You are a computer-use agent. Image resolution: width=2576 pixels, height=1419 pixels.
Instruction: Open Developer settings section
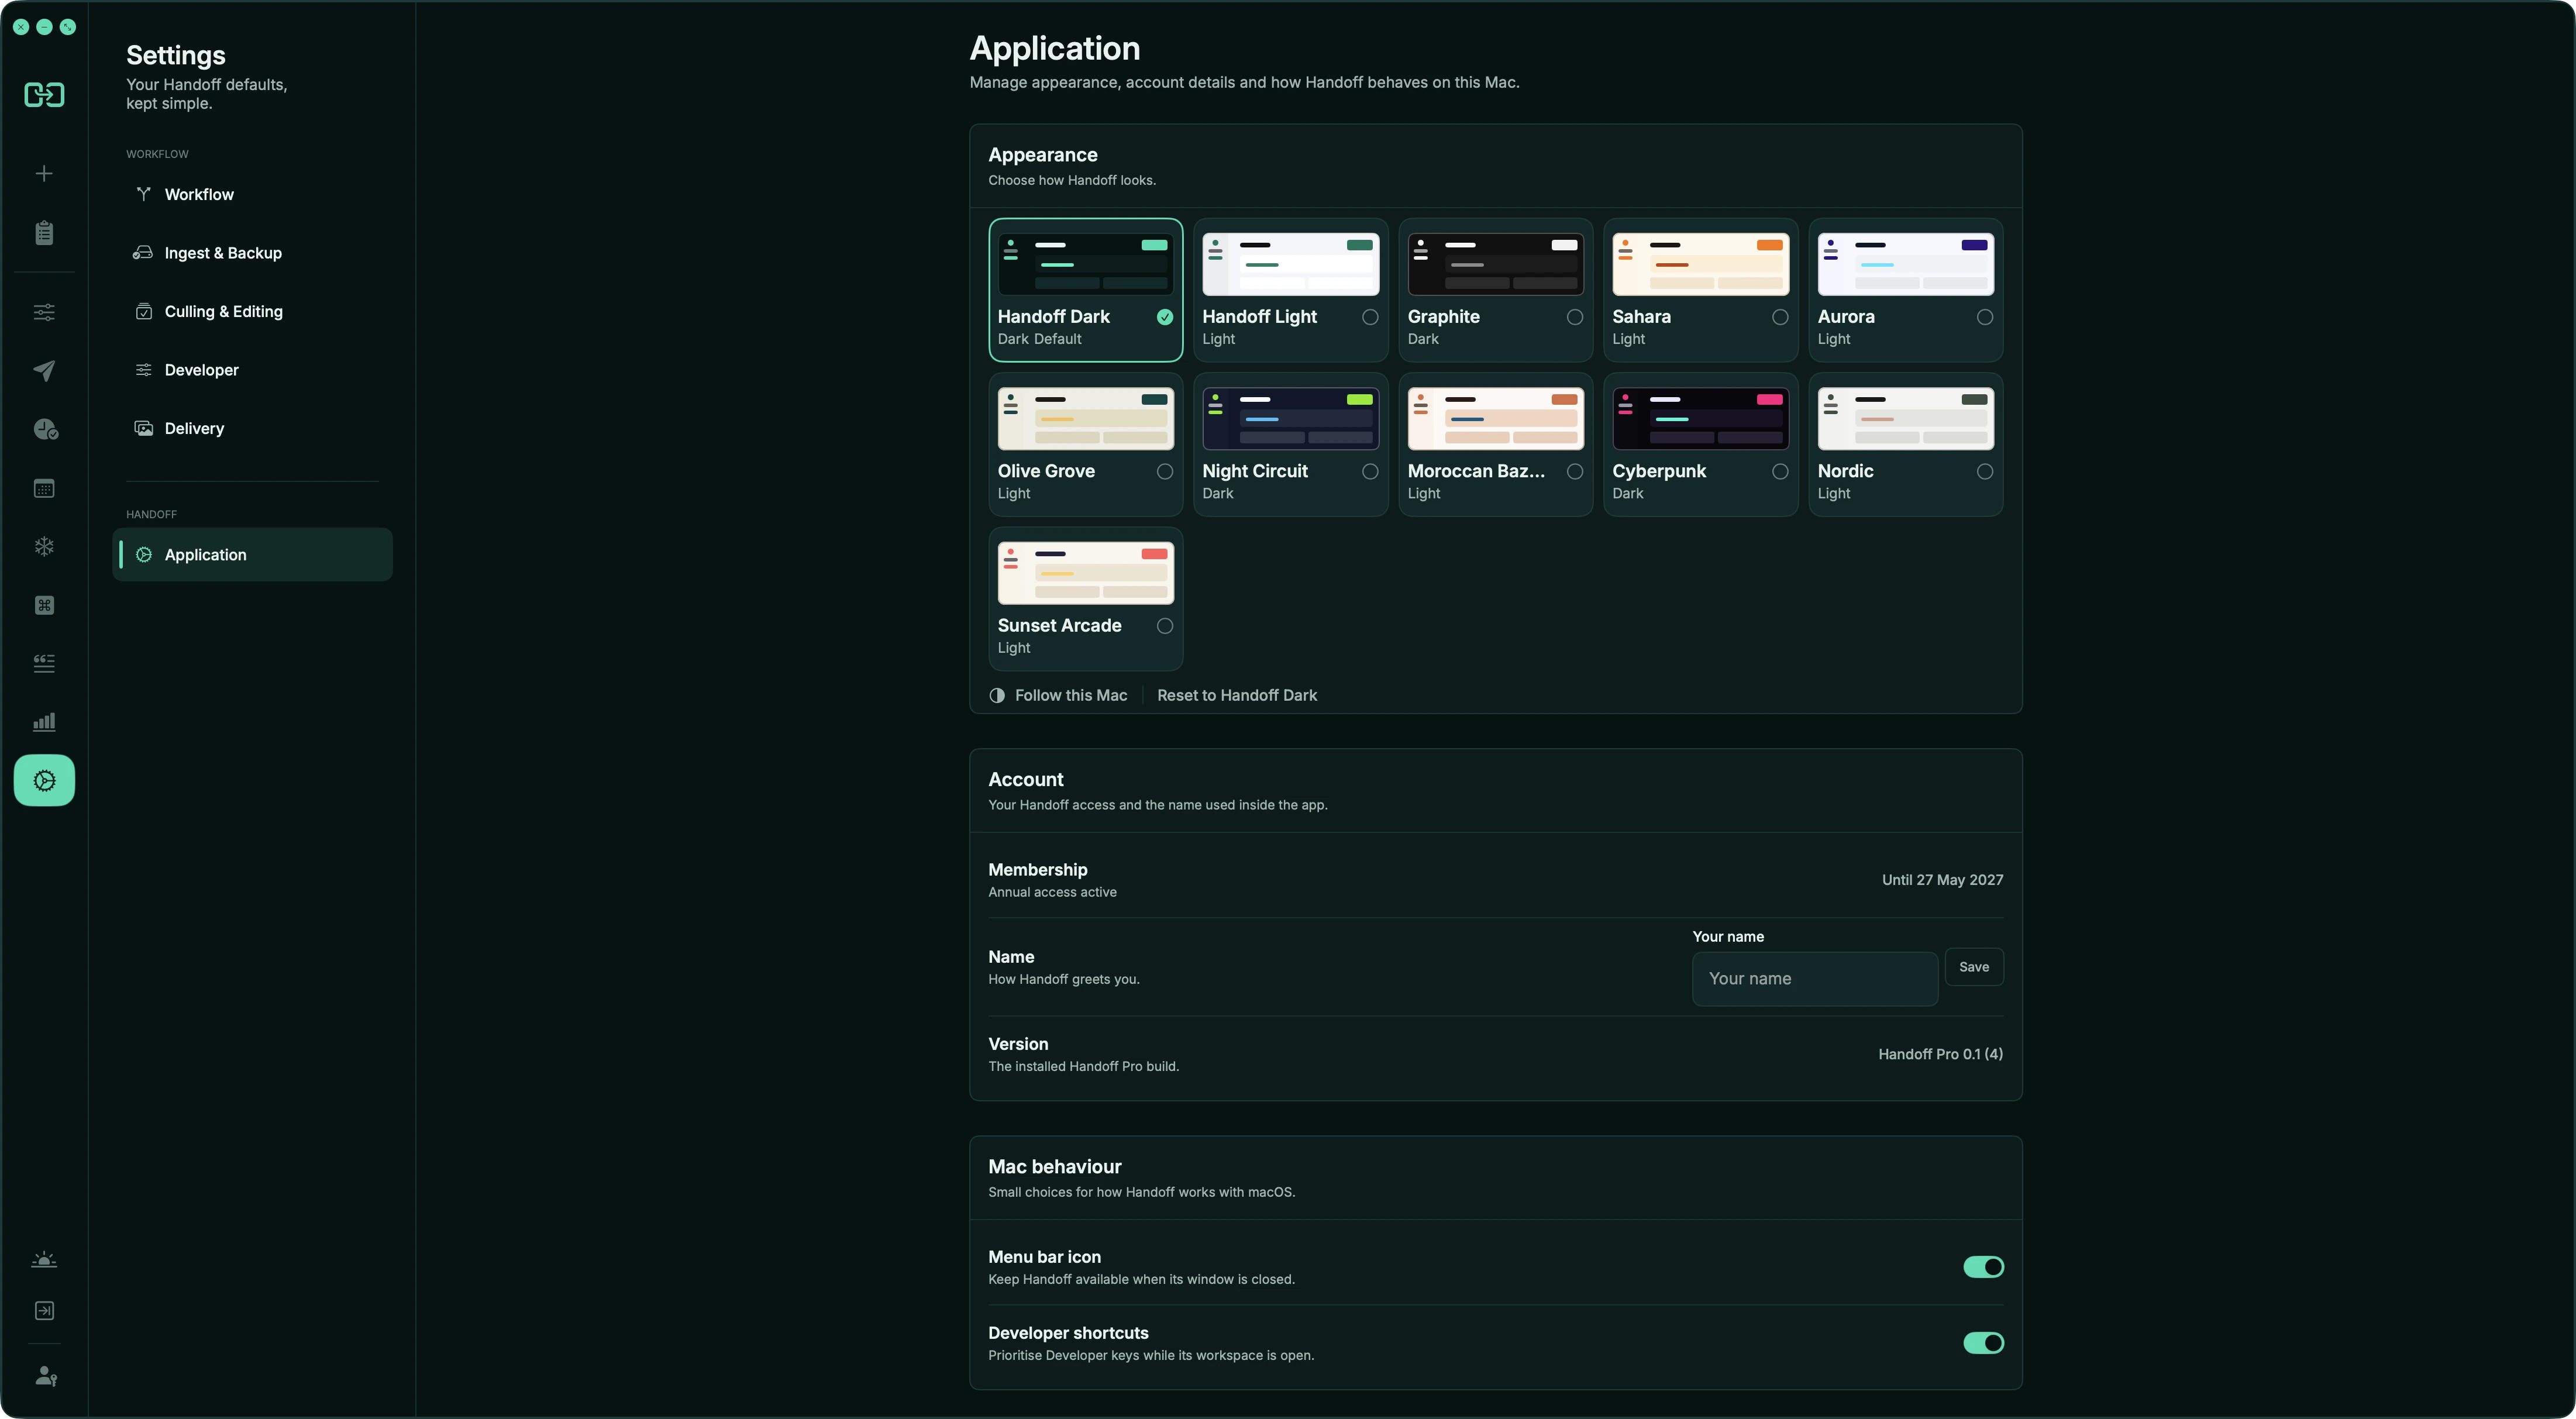[x=252, y=370]
